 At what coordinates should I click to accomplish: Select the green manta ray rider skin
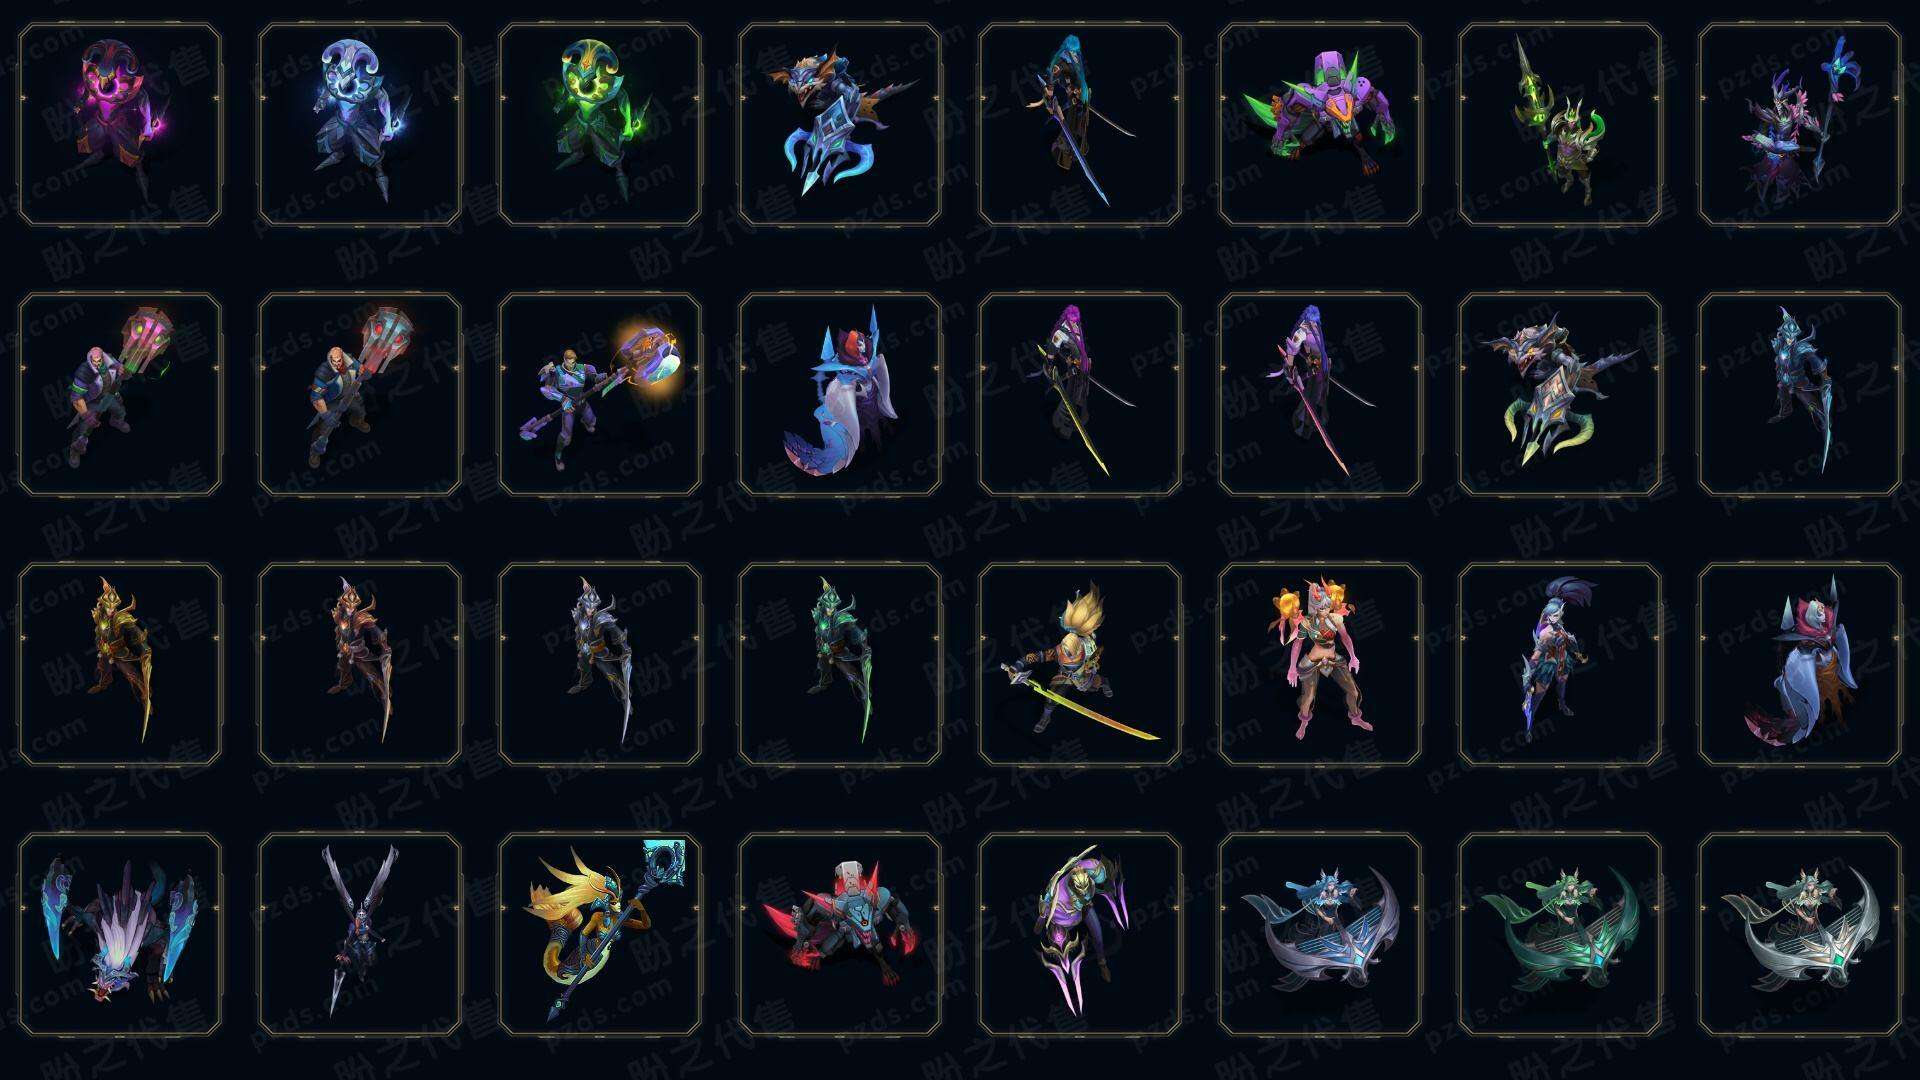[x=1560, y=934]
